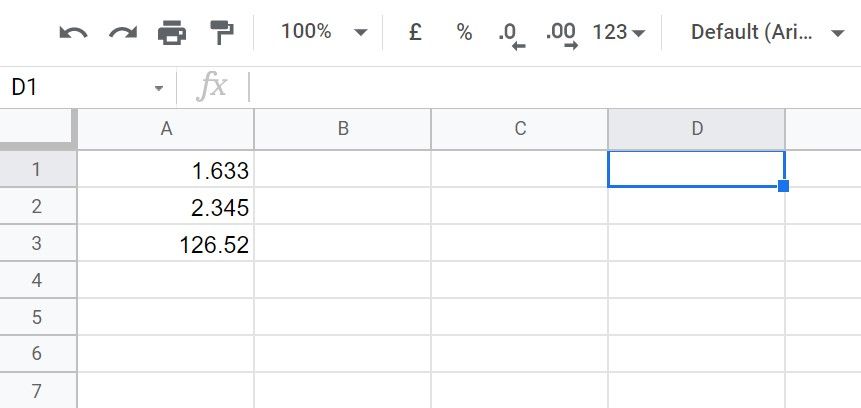
Task: Click cell A3 containing 126.52
Action: 166,244
